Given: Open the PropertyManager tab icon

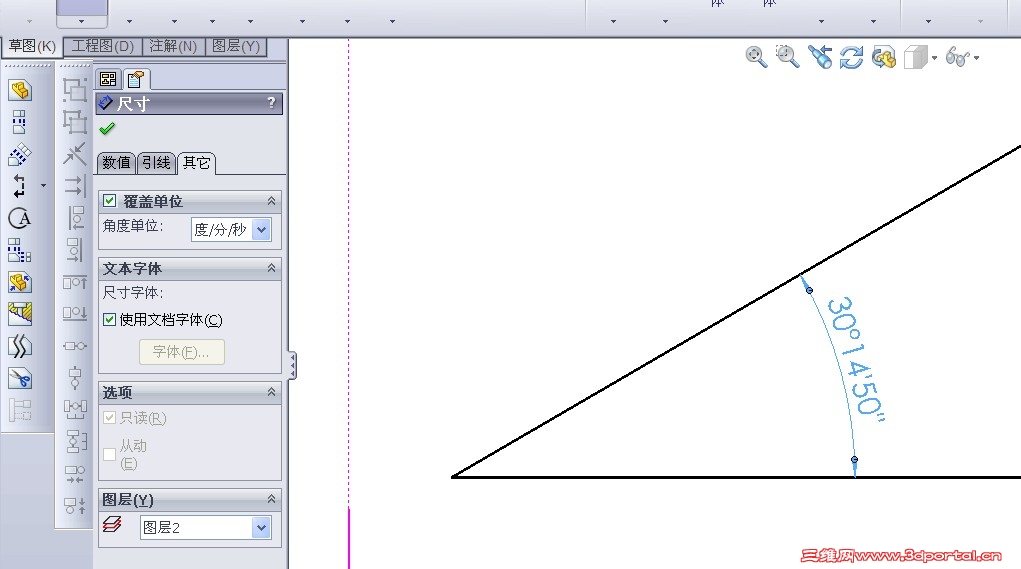Looking at the screenshot, I should [135, 79].
